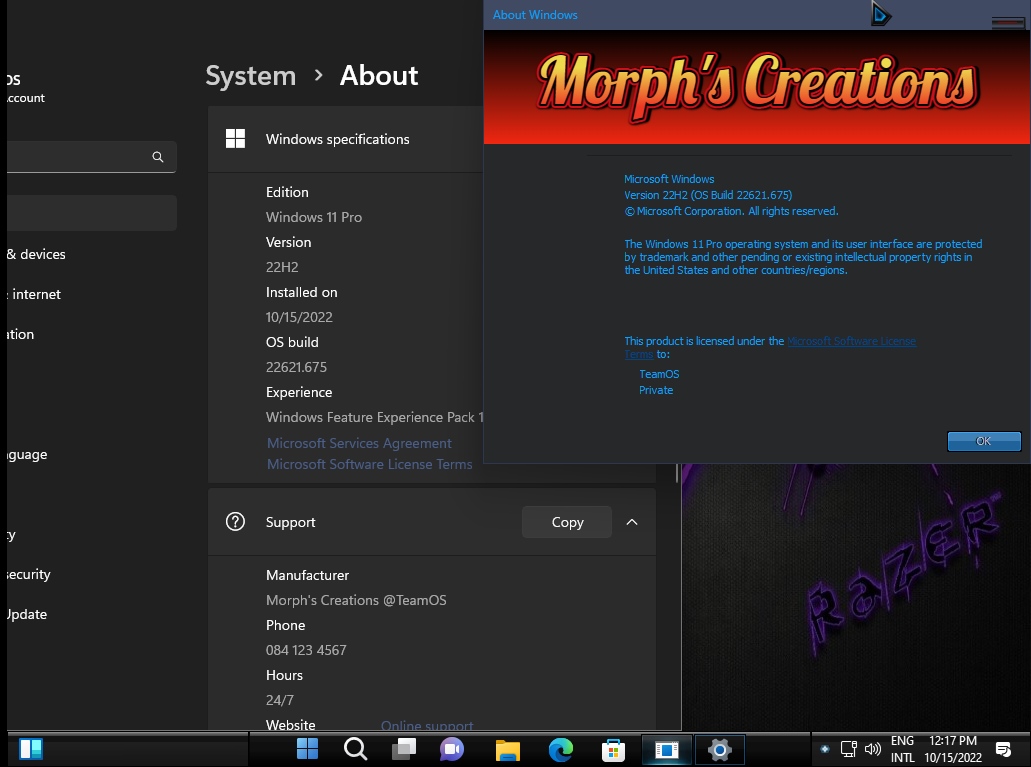
Task: Open the Microsoft Services Agreement link
Action: click(x=359, y=443)
